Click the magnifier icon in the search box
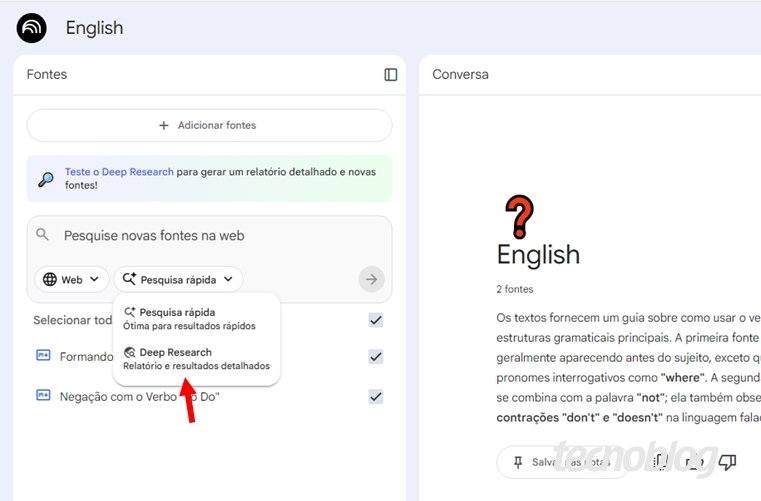Image resolution: width=761 pixels, height=501 pixels. pos(42,235)
